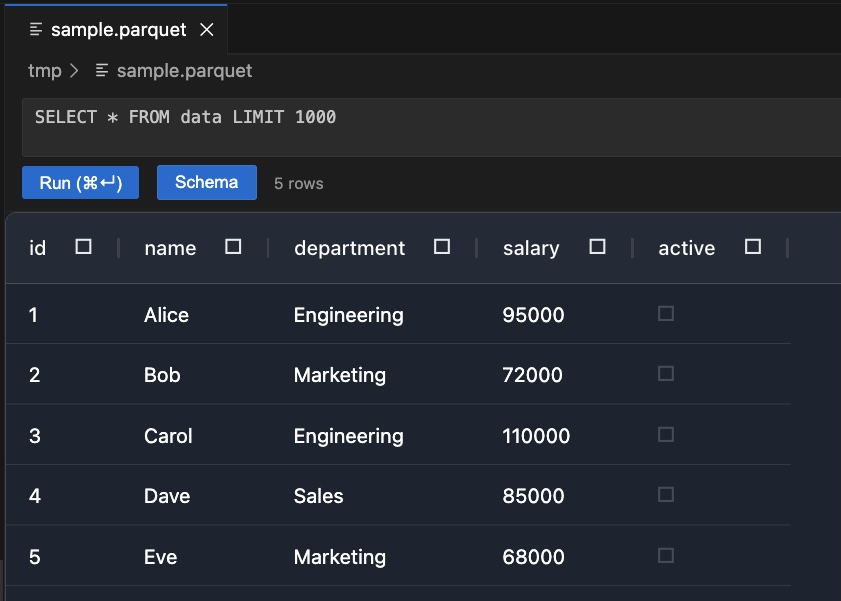
Task: Toggle the salary column header checkbox
Action: tap(597, 247)
